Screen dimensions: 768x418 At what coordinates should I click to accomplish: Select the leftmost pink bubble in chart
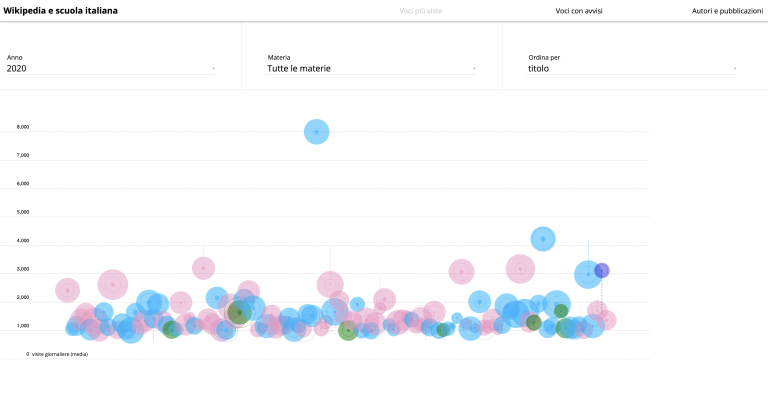67,290
